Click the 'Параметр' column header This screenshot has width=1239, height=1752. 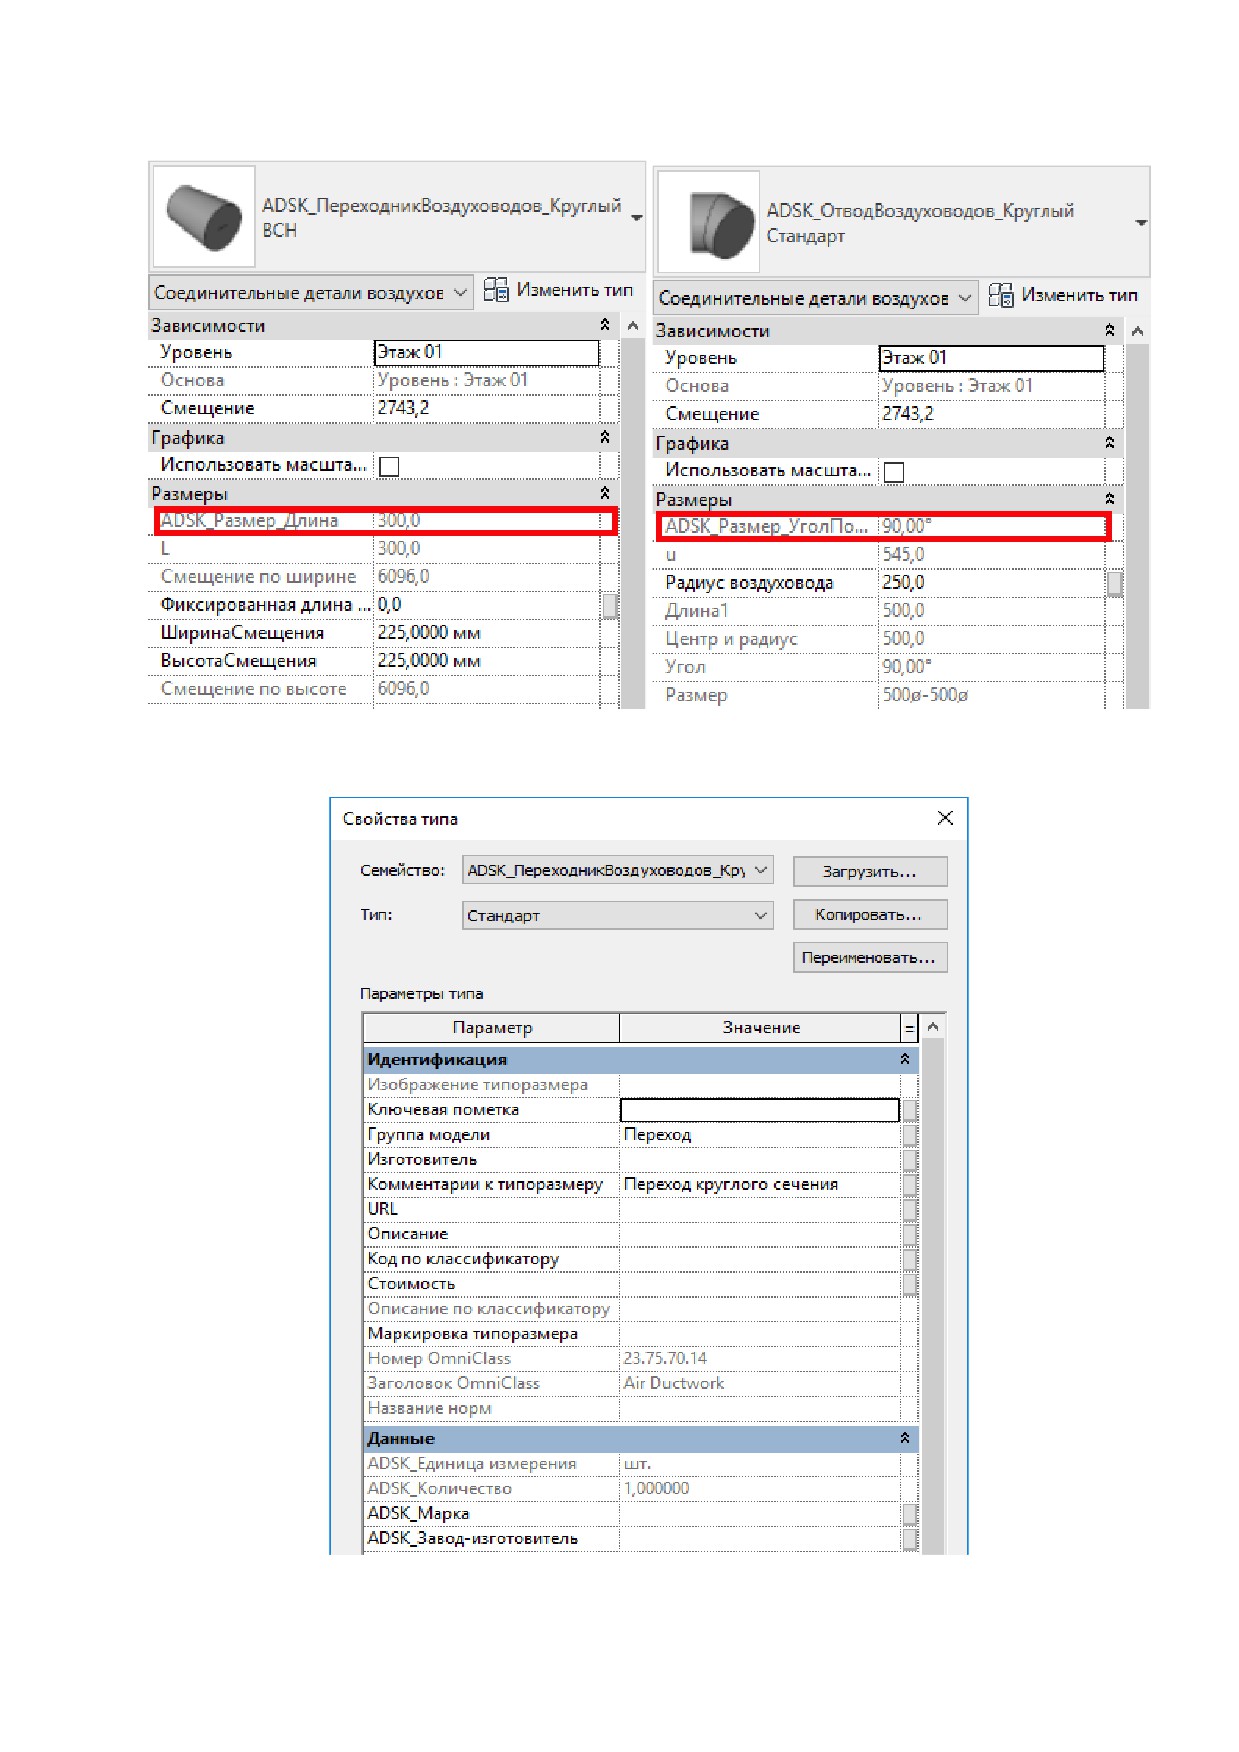click(x=492, y=1028)
